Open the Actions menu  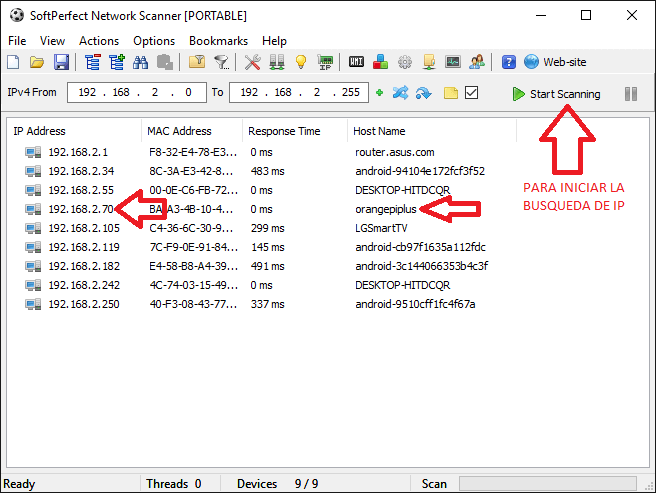[99, 41]
